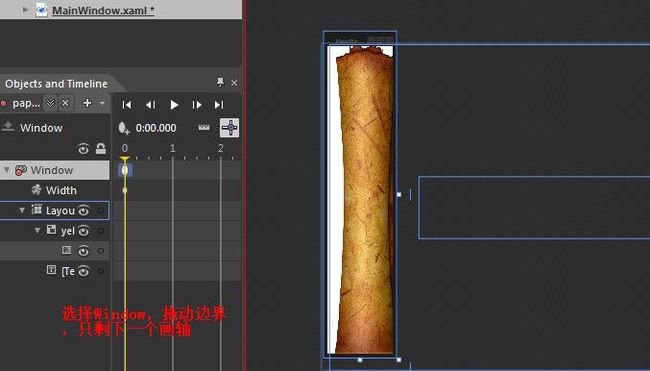Hide the [Te element via eye icon
Image resolution: width=650 pixels, height=371 pixels.
(83, 271)
